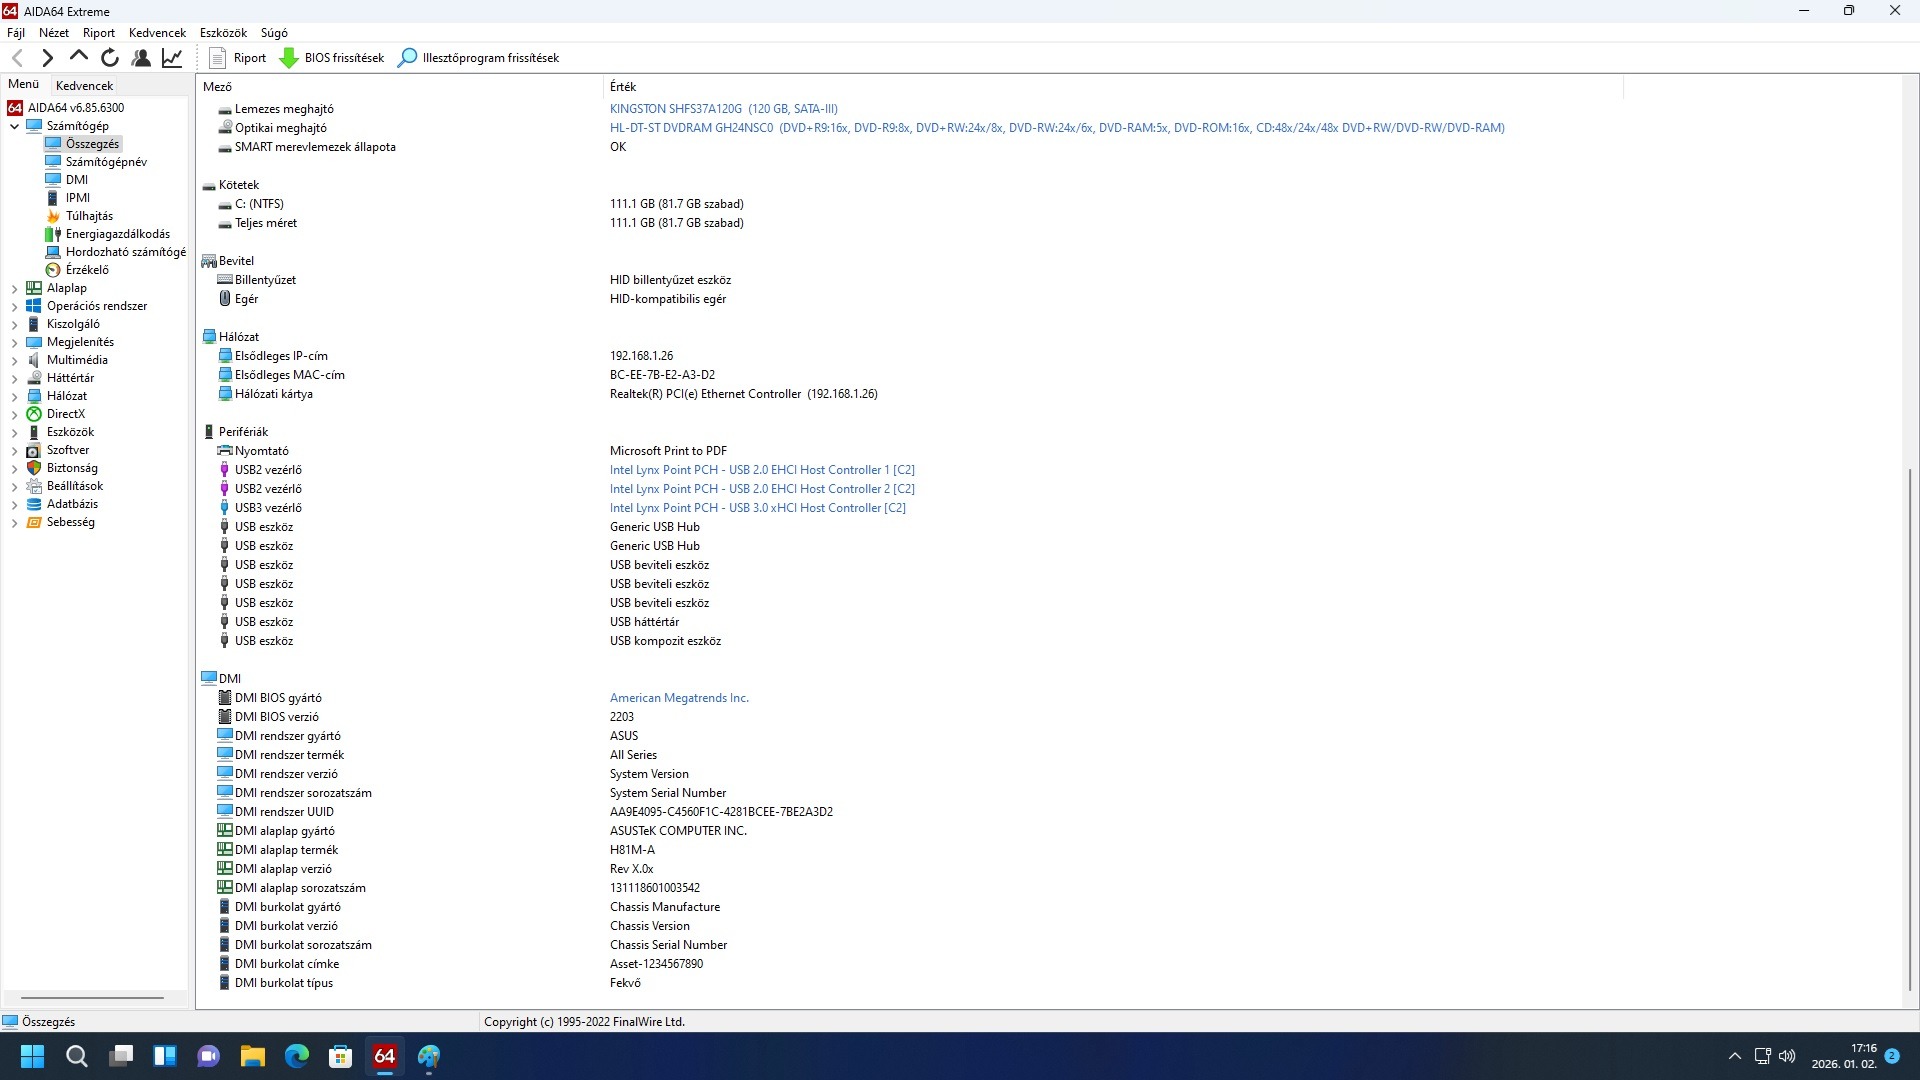Click the Refresh toolbar icon
Image resolution: width=1920 pixels, height=1080 pixels.
pos(110,58)
